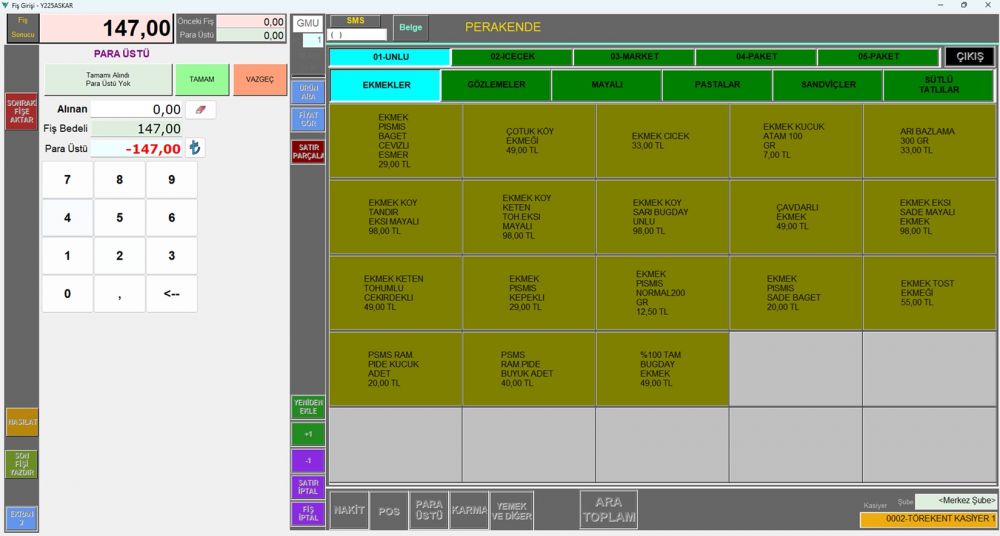Click the Satır Parçala button
Image resolution: width=1000 pixels, height=536 pixels.
(308, 152)
